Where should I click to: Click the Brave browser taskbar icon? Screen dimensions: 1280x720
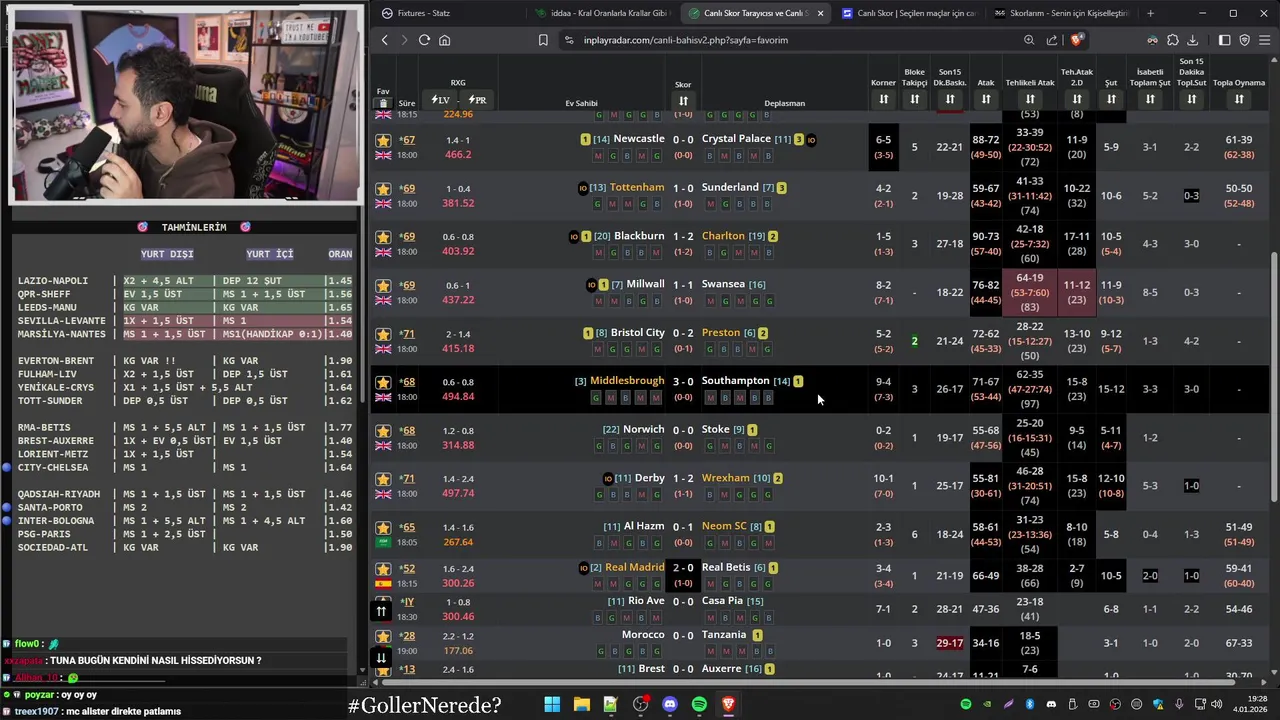(x=729, y=704)
